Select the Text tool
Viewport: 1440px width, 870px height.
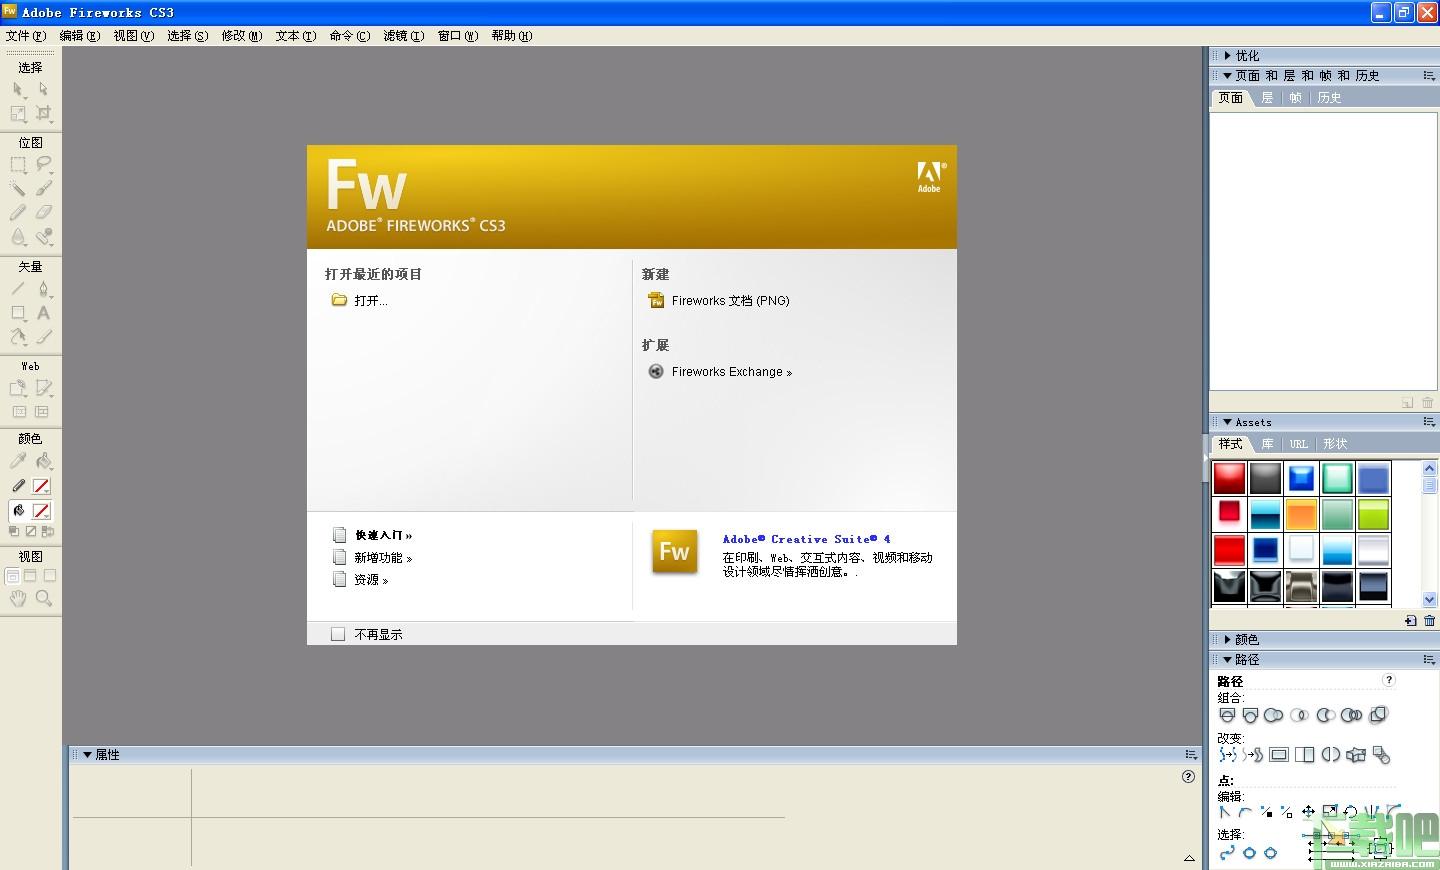coord(43,313)
